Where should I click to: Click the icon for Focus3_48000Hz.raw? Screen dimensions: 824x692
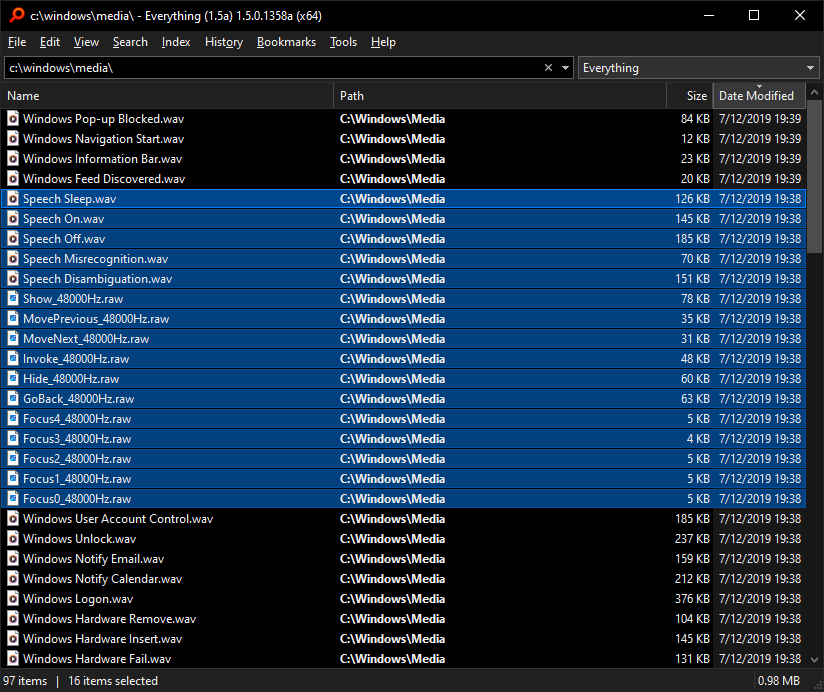[x=13, y=438]
